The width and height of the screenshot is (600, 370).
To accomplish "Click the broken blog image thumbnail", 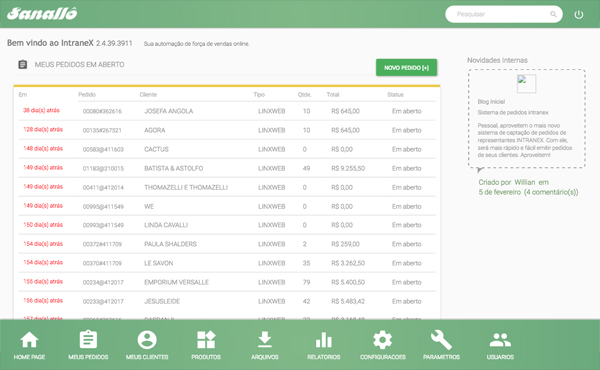I will coord(526,83).
